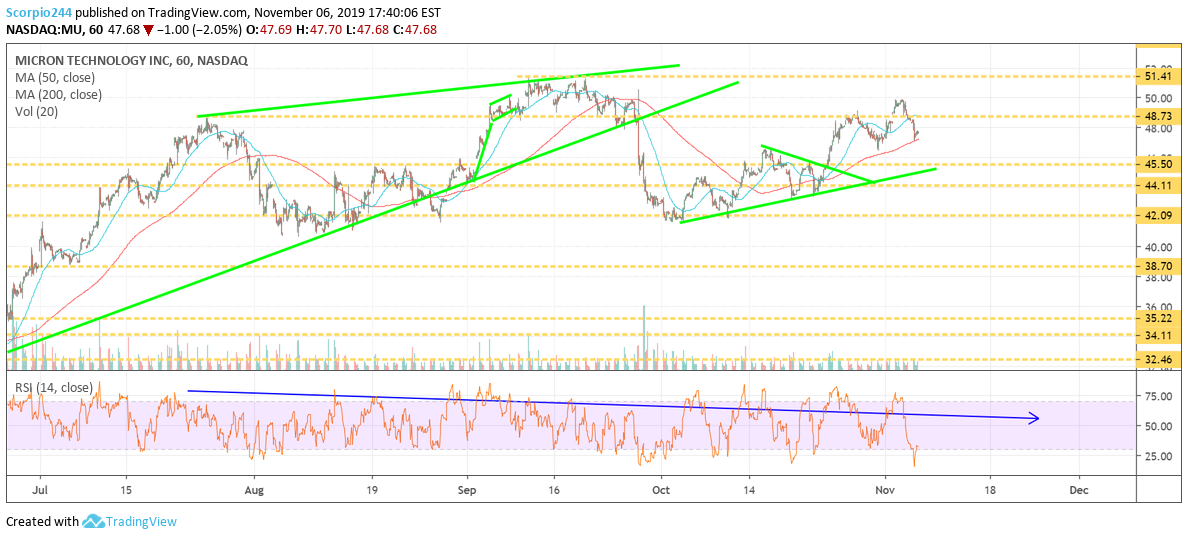Click the Dec date axis label

[1079, 490]
